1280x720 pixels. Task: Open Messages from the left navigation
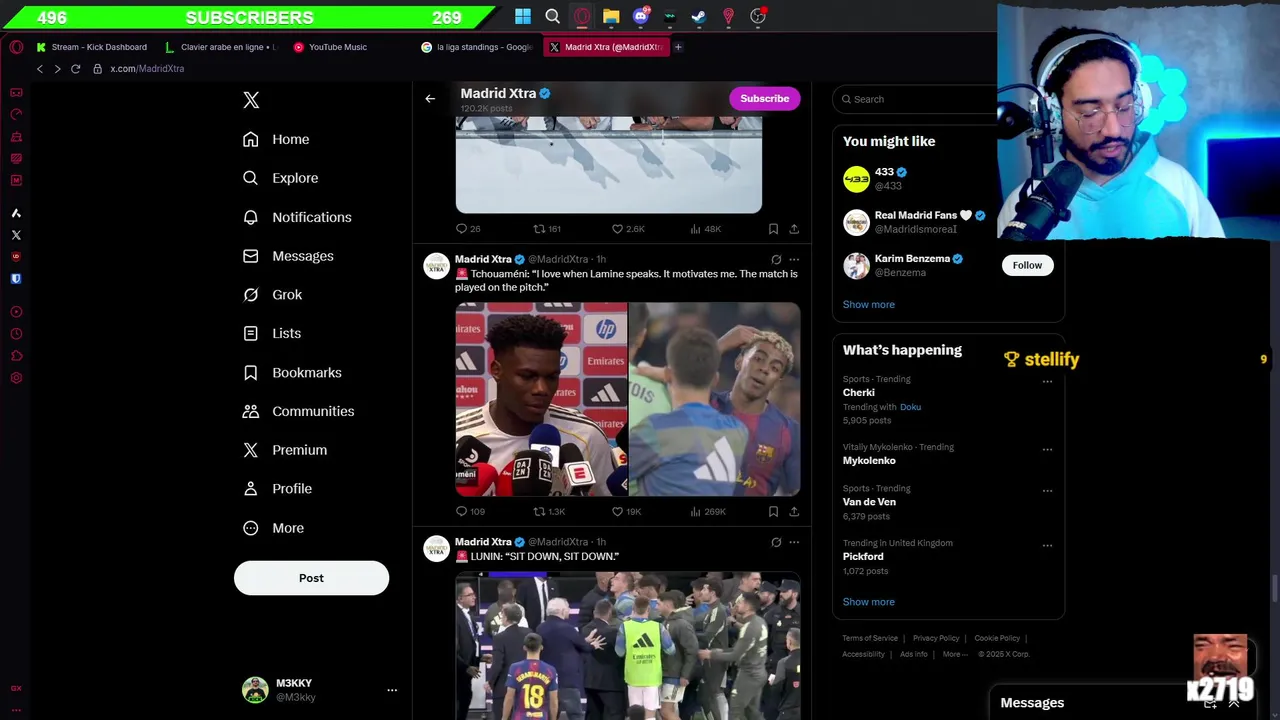click(x=288, y=256)
